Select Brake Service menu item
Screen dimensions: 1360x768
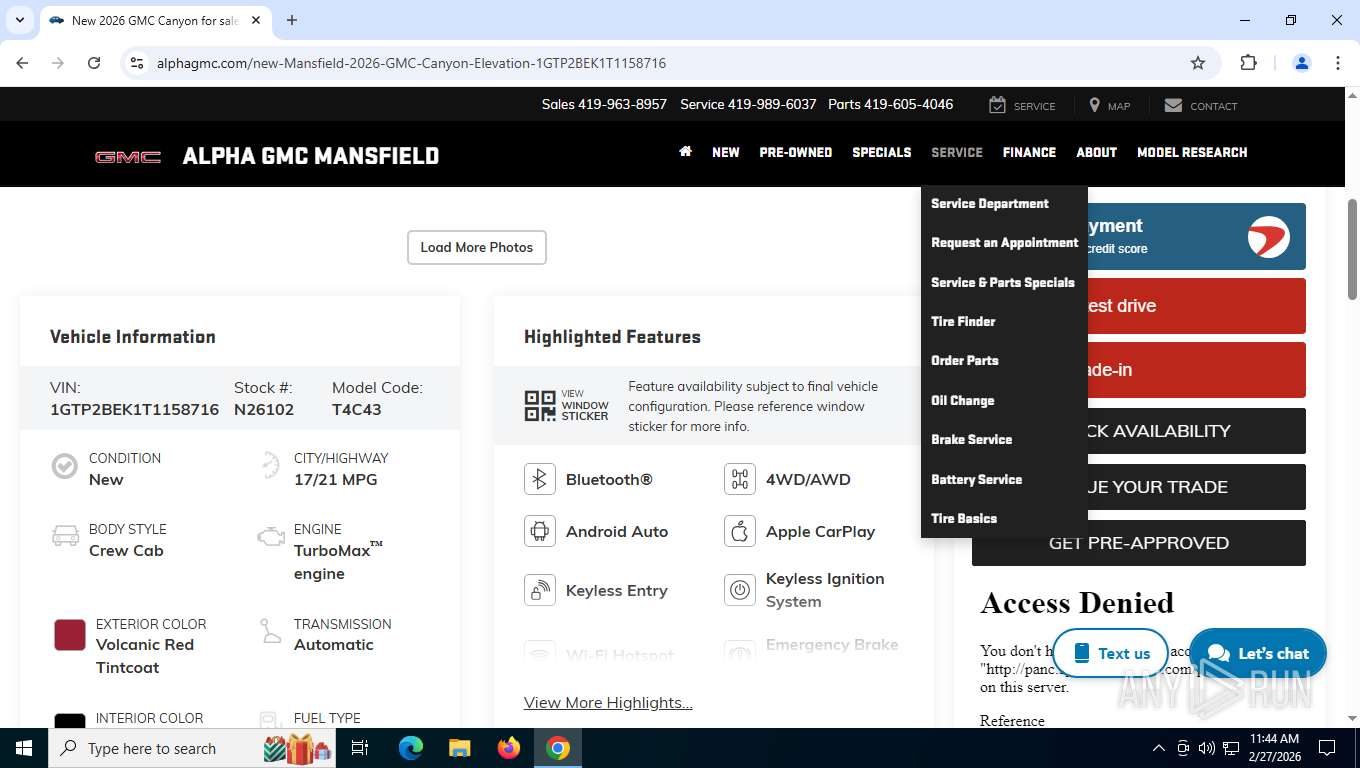pos(972,439)
